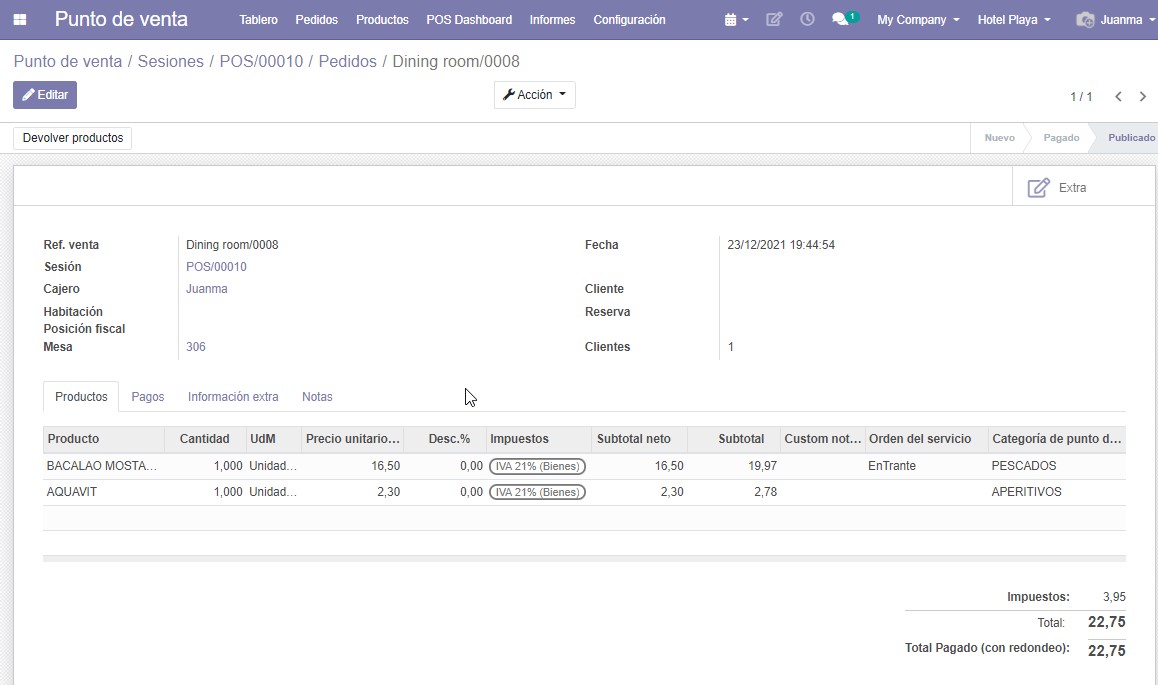
Task: Open POS Dashboard menu
Action: click(x=469, y=20)
